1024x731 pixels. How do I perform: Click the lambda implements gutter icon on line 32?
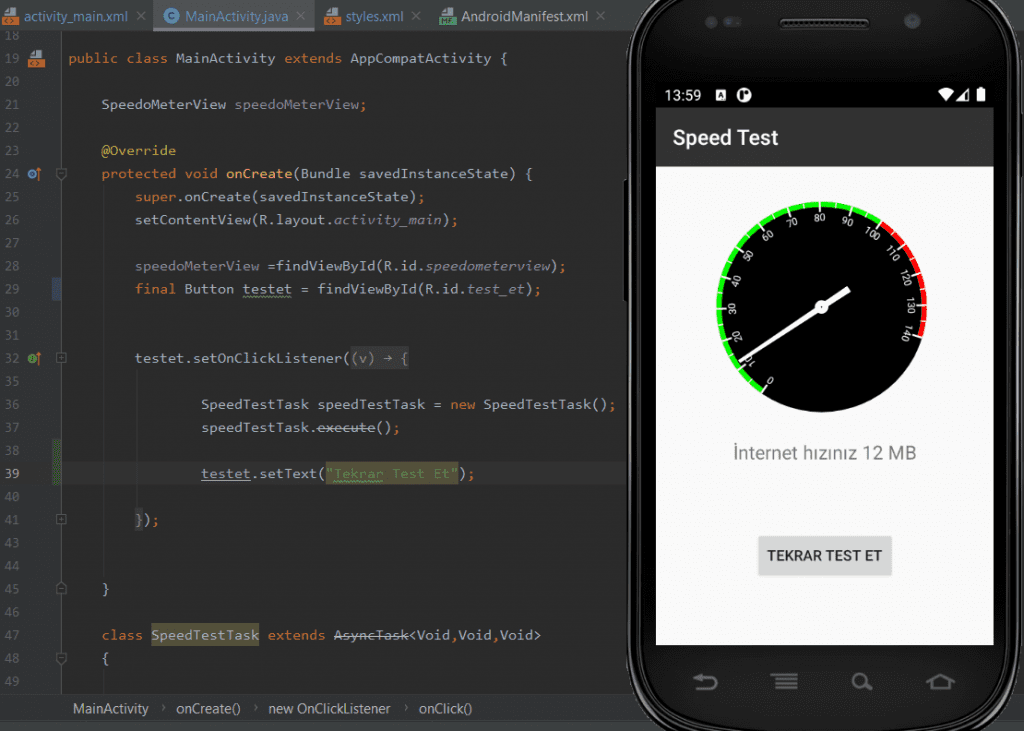coord(35,358)
